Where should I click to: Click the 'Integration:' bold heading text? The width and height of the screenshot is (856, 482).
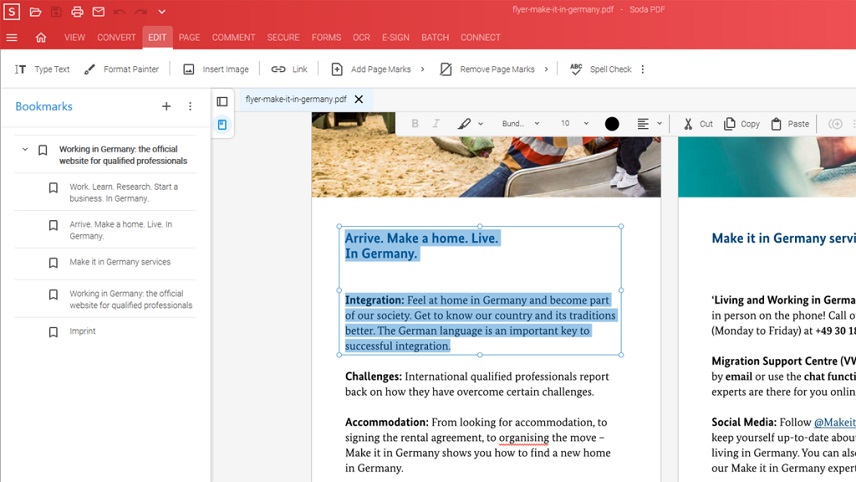coord(374,300)
